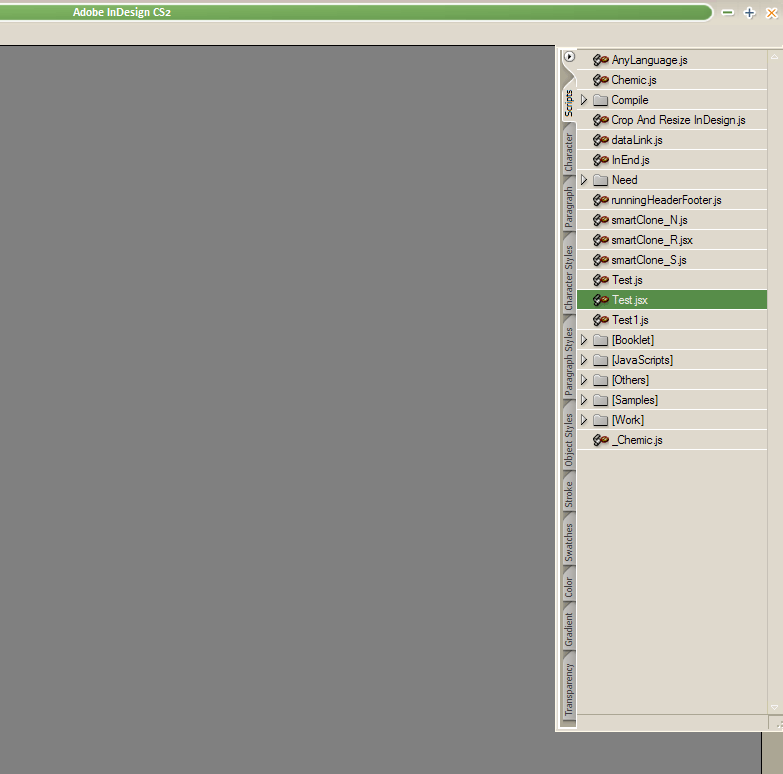Screen dimensions: 783x774
Task: Click the script icon beside _Chemic.js
Action: tap(600, 440)
